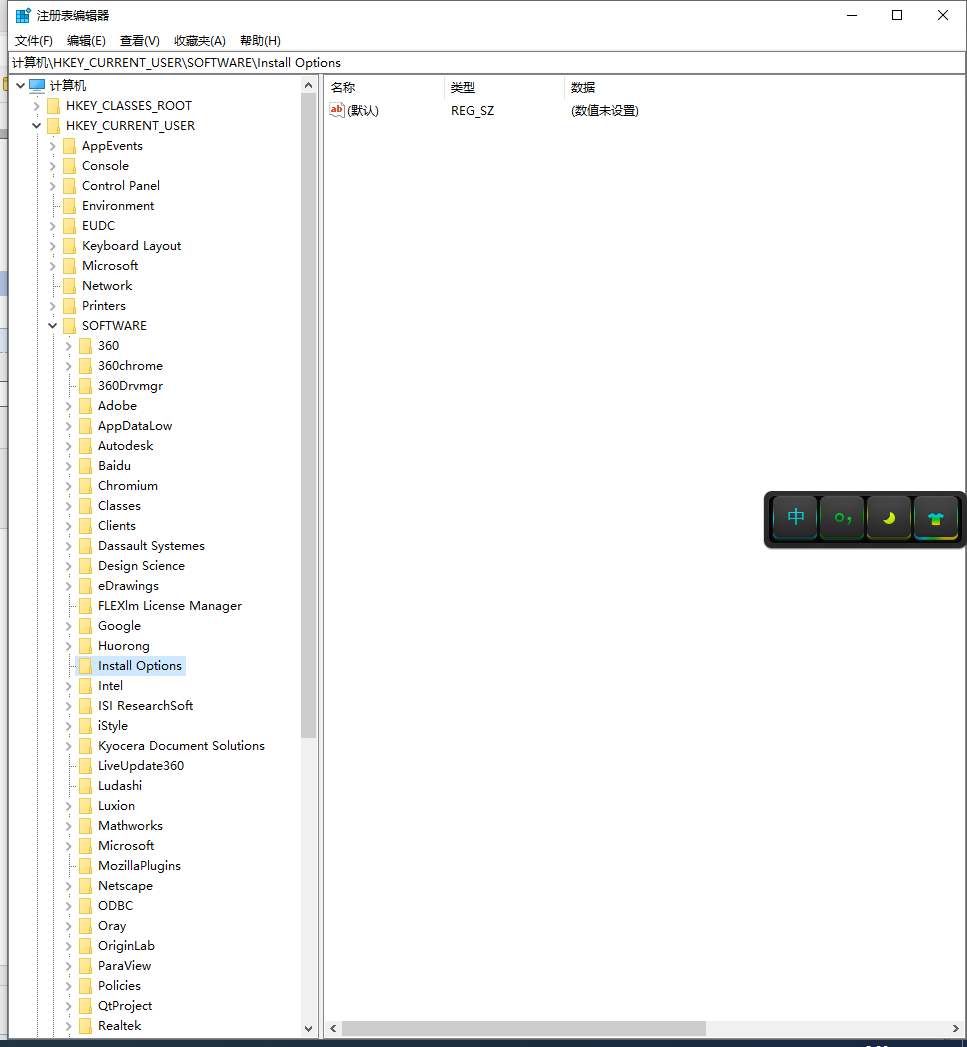Select the Dassault Systemes key
Screen dimensions: 967x1047
coord(151,546)
